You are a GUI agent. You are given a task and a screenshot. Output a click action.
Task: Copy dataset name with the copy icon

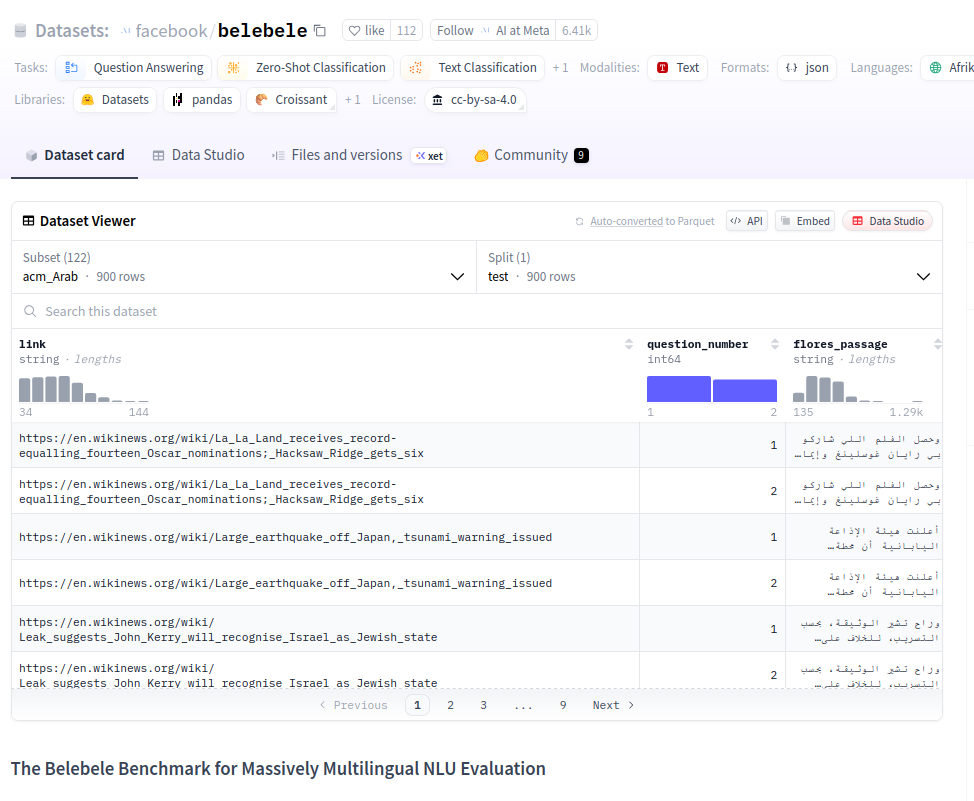(x=320, y=30)
